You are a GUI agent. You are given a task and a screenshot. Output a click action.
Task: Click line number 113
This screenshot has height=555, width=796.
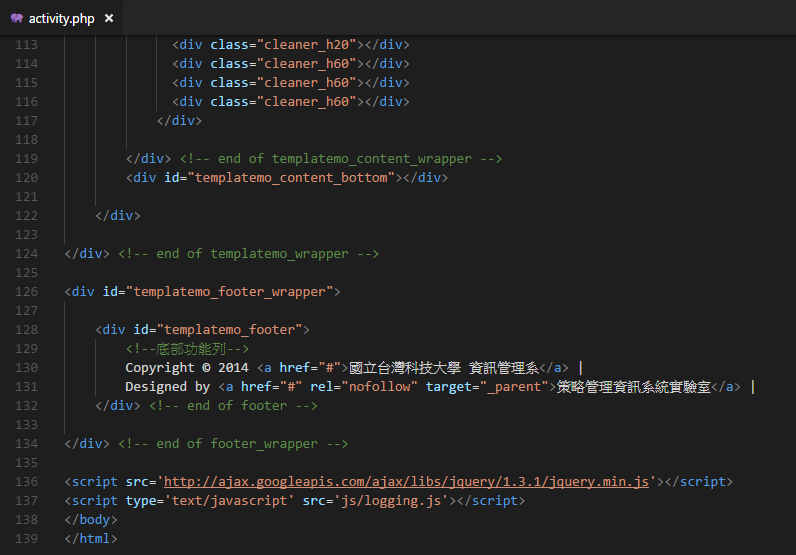tap(26, 45)
